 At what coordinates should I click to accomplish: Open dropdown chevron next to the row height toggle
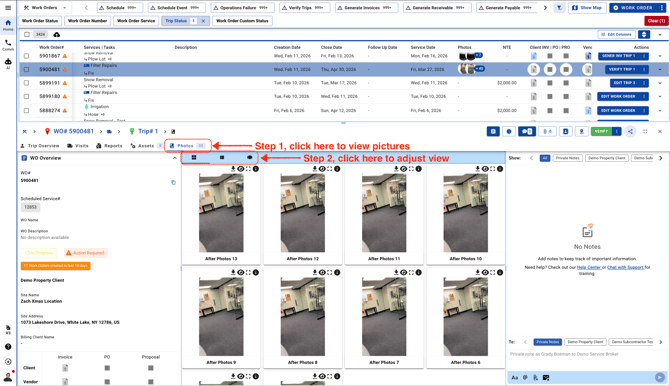660,35
